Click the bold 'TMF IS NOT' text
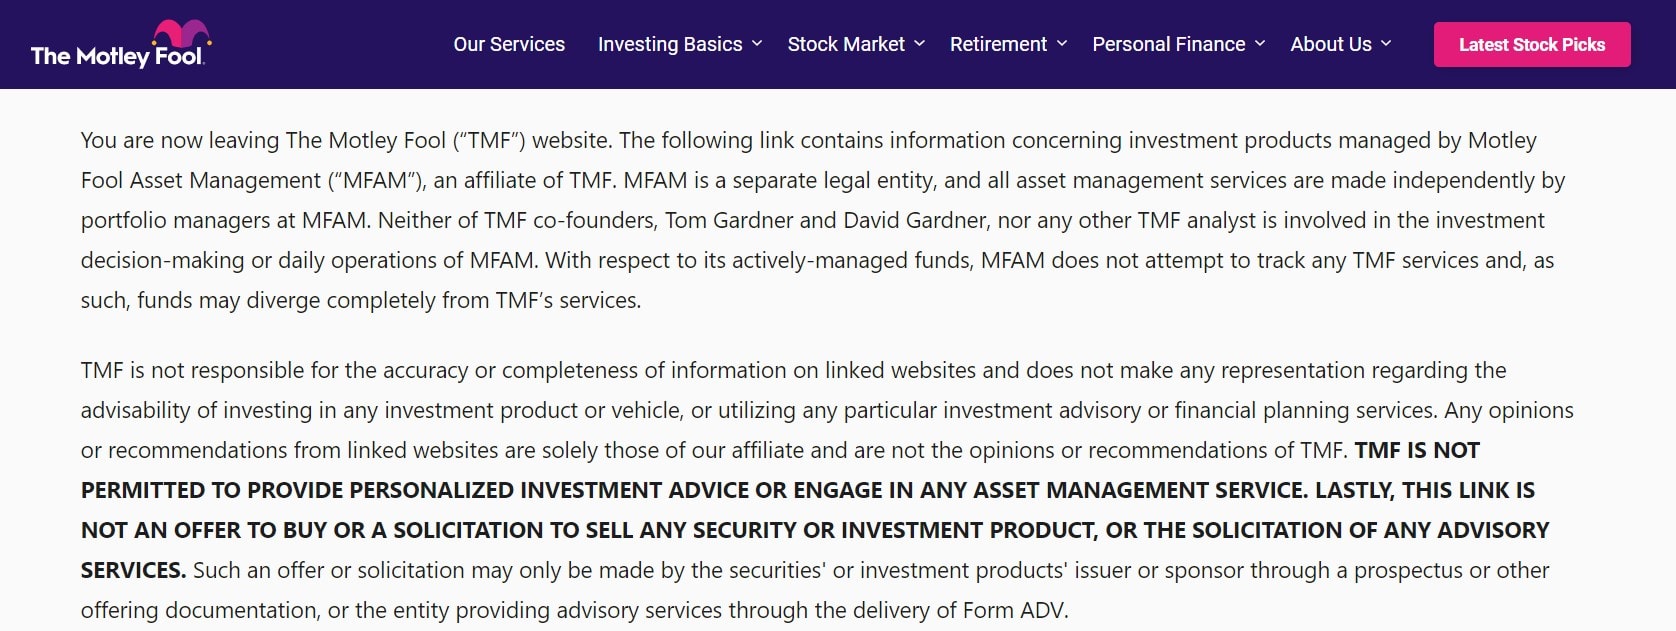 pos(1417,450)
